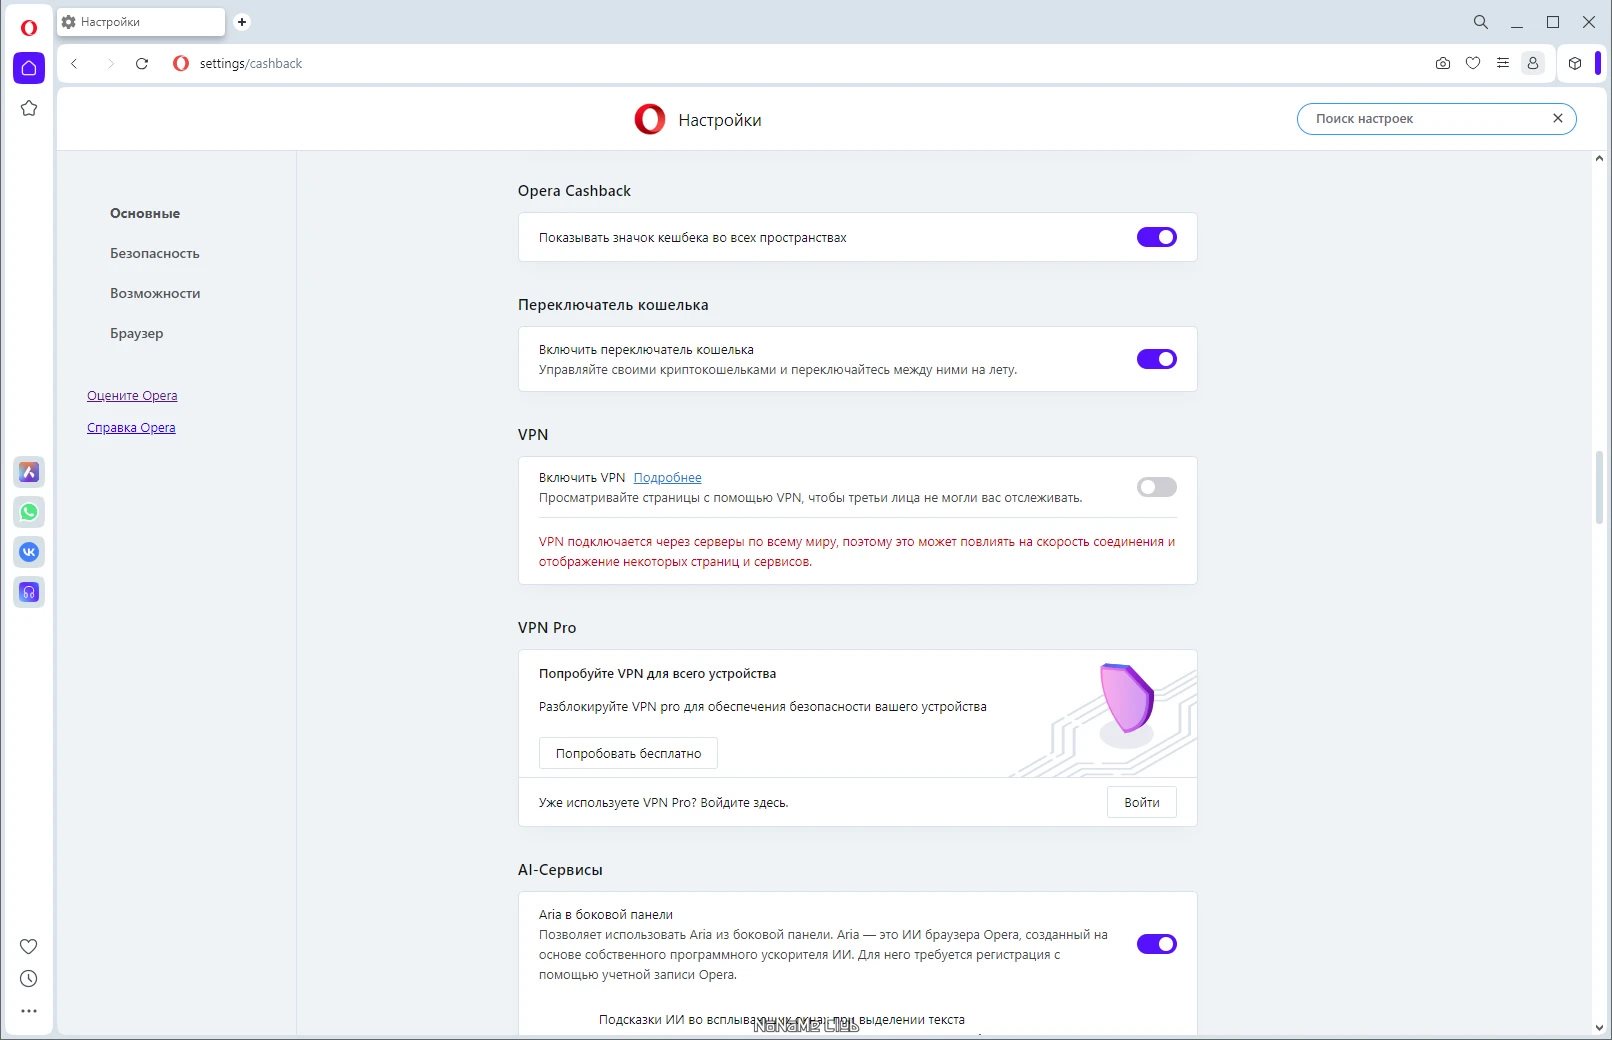Open History clock icon in sidebar
Viewport: 1612px width, 1040px height.
(x=29, y=979)
